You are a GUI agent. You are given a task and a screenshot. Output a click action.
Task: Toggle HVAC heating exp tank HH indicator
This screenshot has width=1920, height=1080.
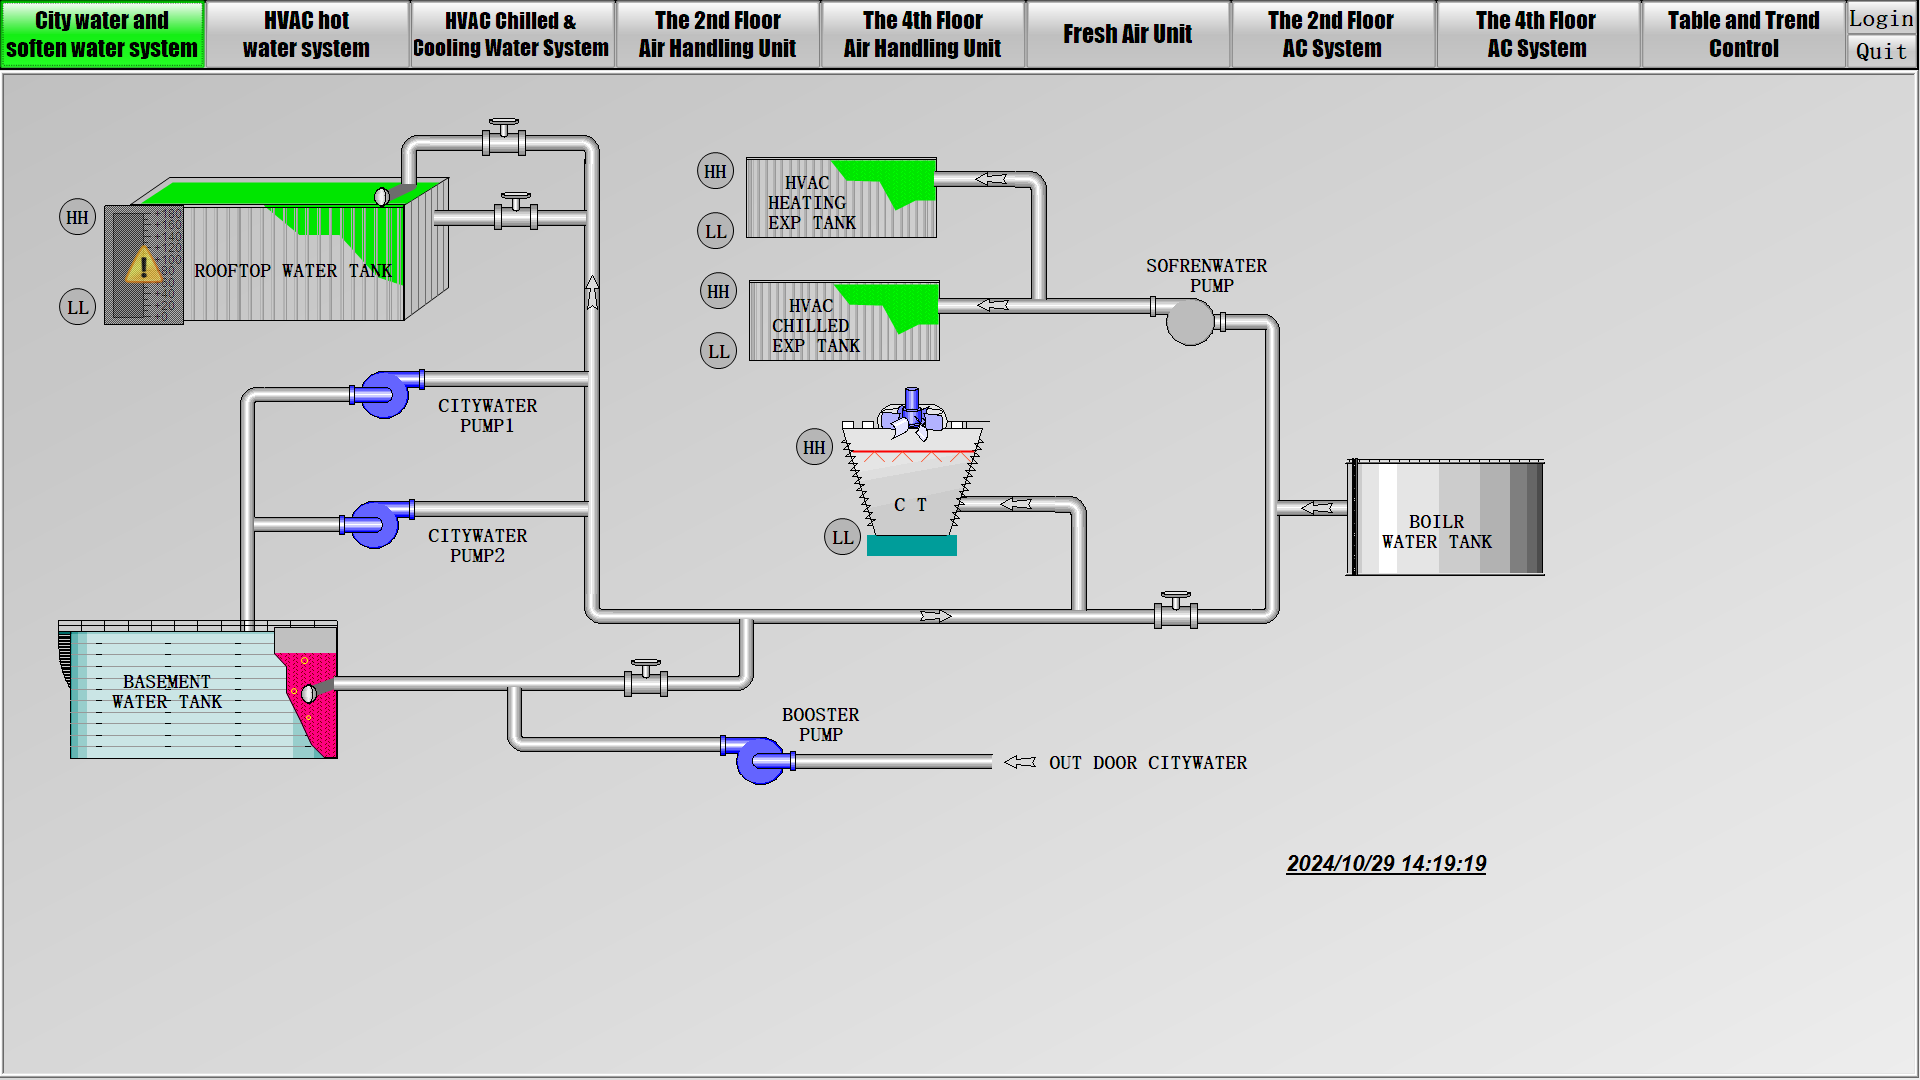(715, 171)
